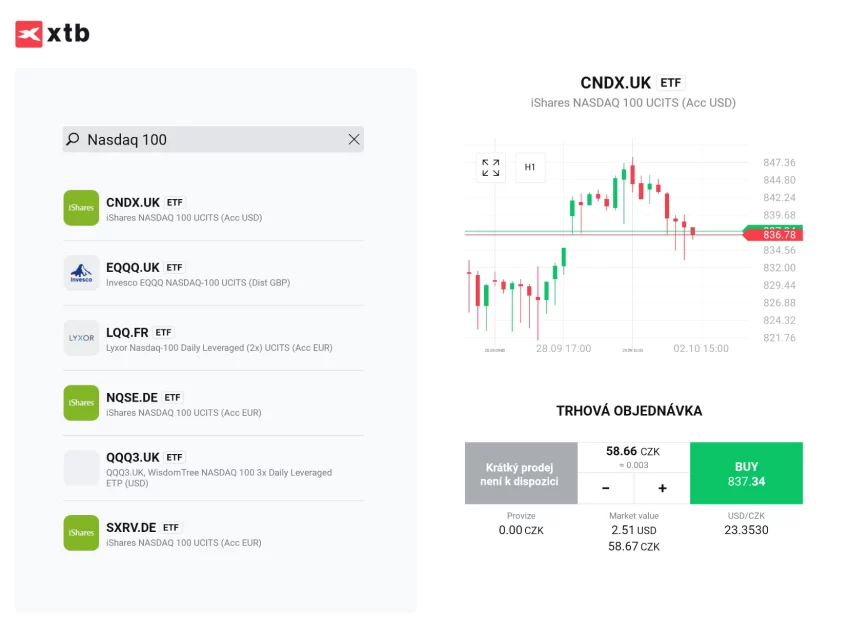850x630 pixels.
Task: Click the search magnifier icon
Action: click(72, 139)
